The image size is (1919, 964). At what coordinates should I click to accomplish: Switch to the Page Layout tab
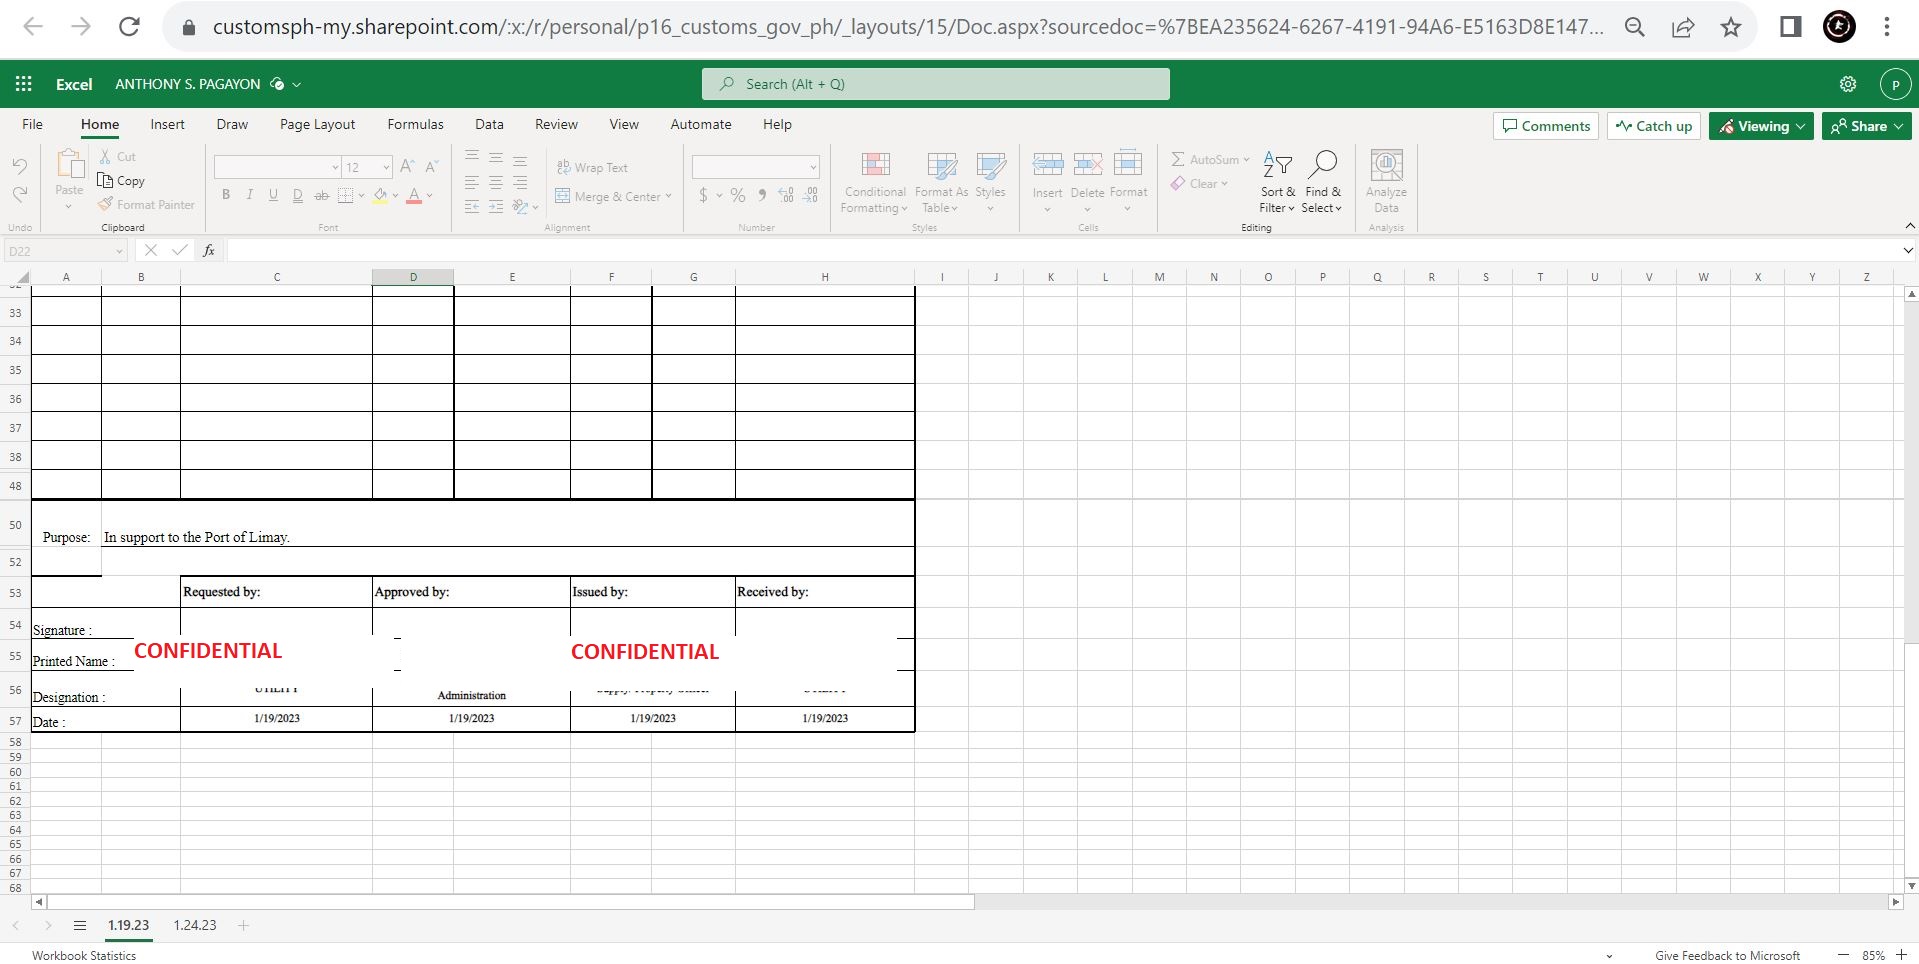(x=317, y=124)
